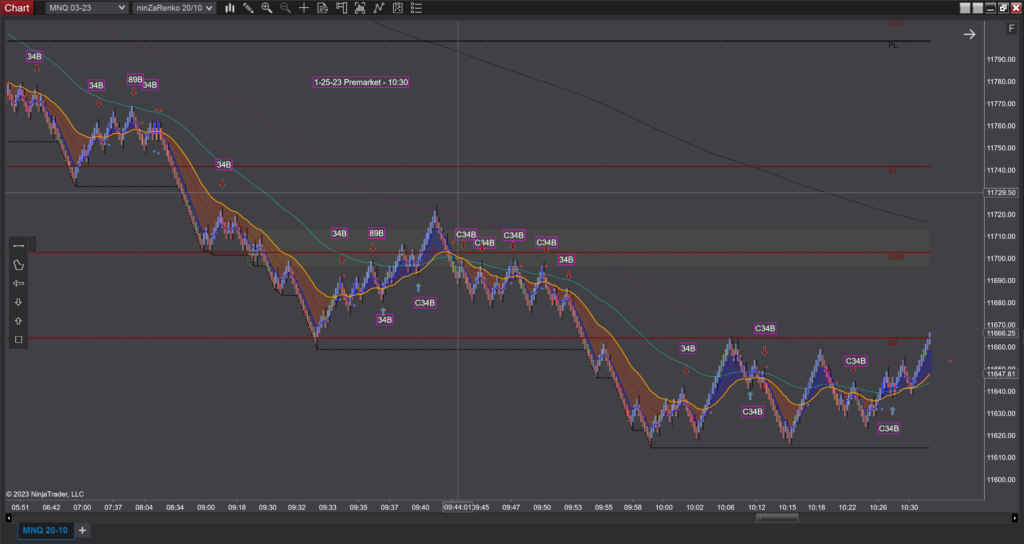The height and width of the screenshot is (544, 1024).
Task: Restore down the chart window
Action: (x=1003, y=8)
